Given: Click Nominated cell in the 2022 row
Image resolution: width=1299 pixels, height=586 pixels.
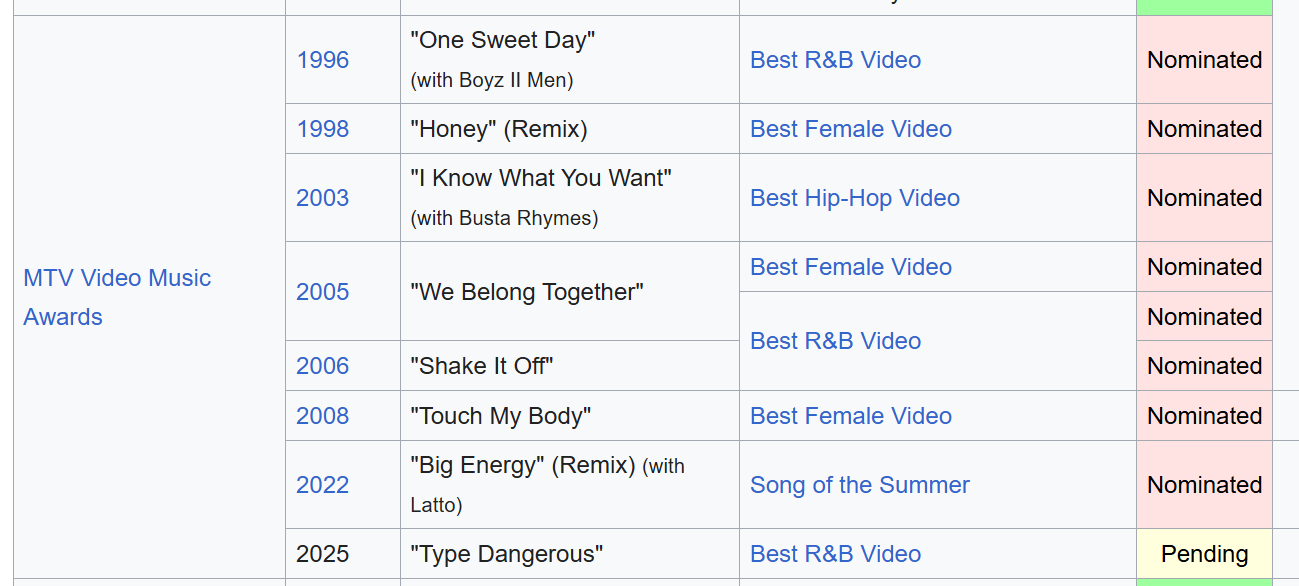Looking at the screenshot, I should coord(1204,485).
